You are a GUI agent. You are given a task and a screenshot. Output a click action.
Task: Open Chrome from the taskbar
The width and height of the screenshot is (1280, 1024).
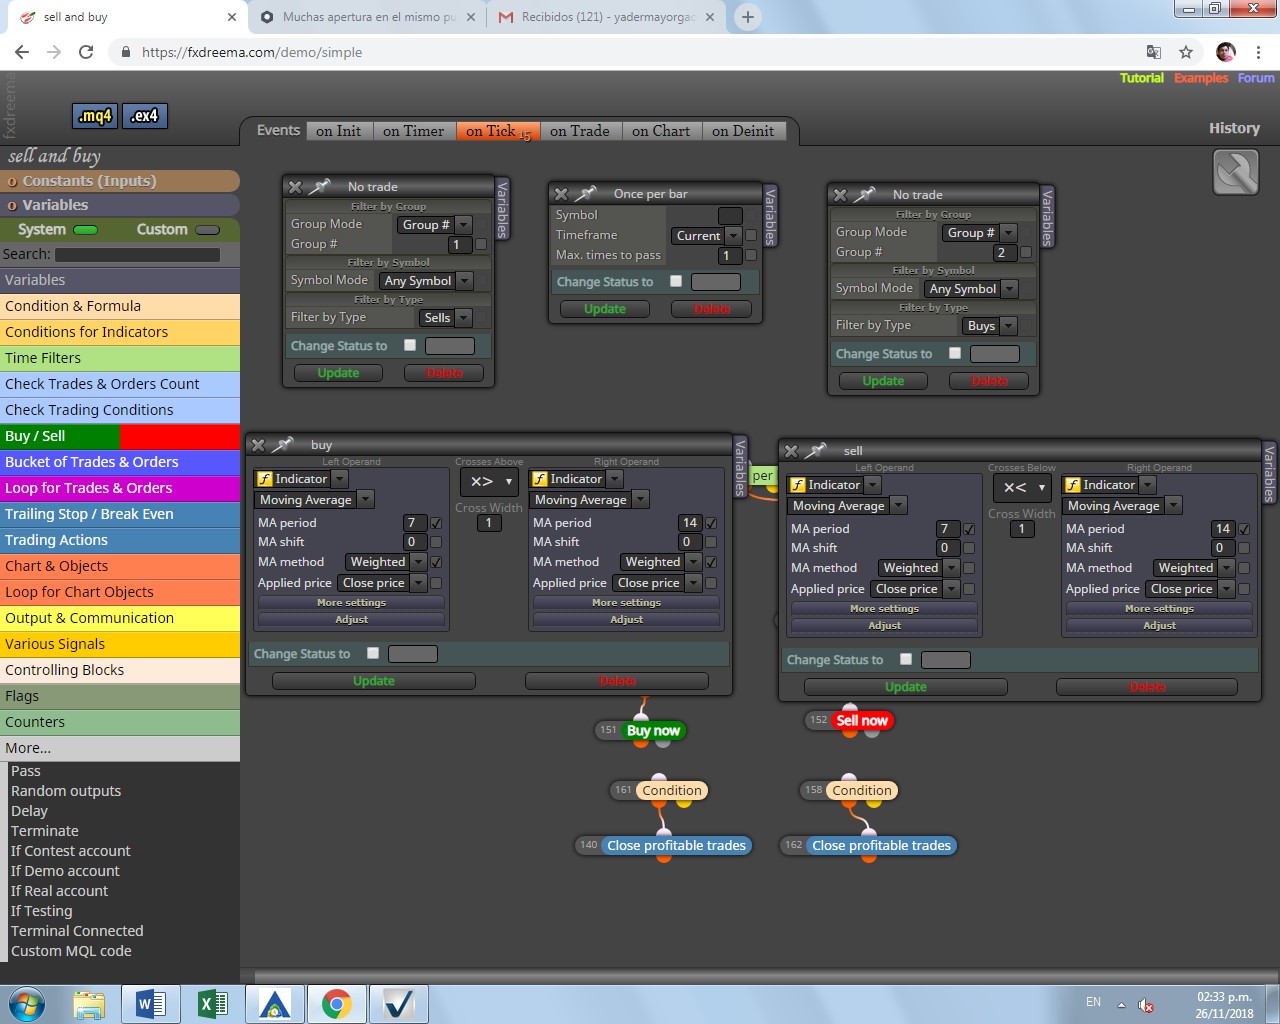(x=337, y=1004)
